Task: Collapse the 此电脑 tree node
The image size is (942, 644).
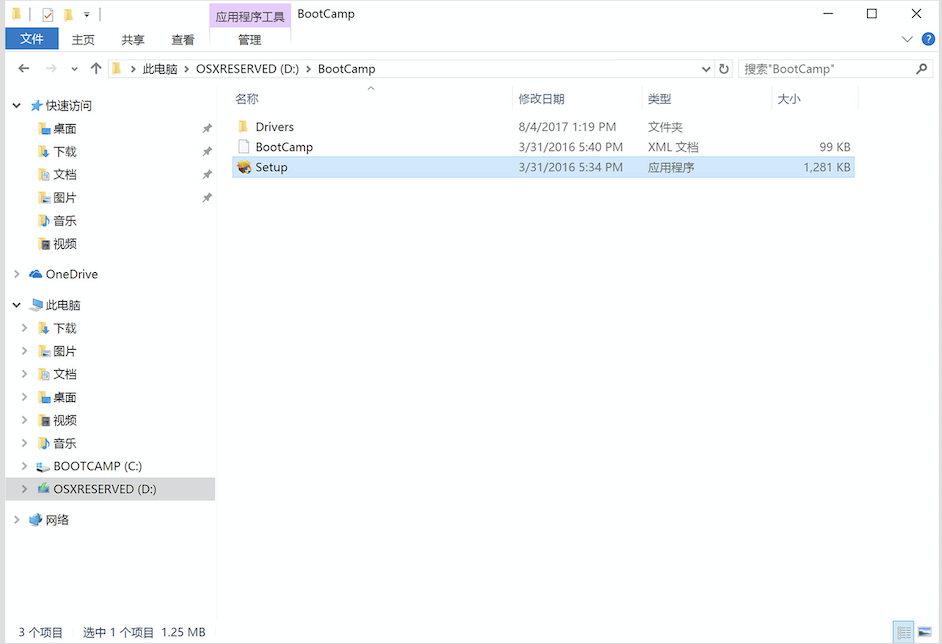Action: point(17,305)
